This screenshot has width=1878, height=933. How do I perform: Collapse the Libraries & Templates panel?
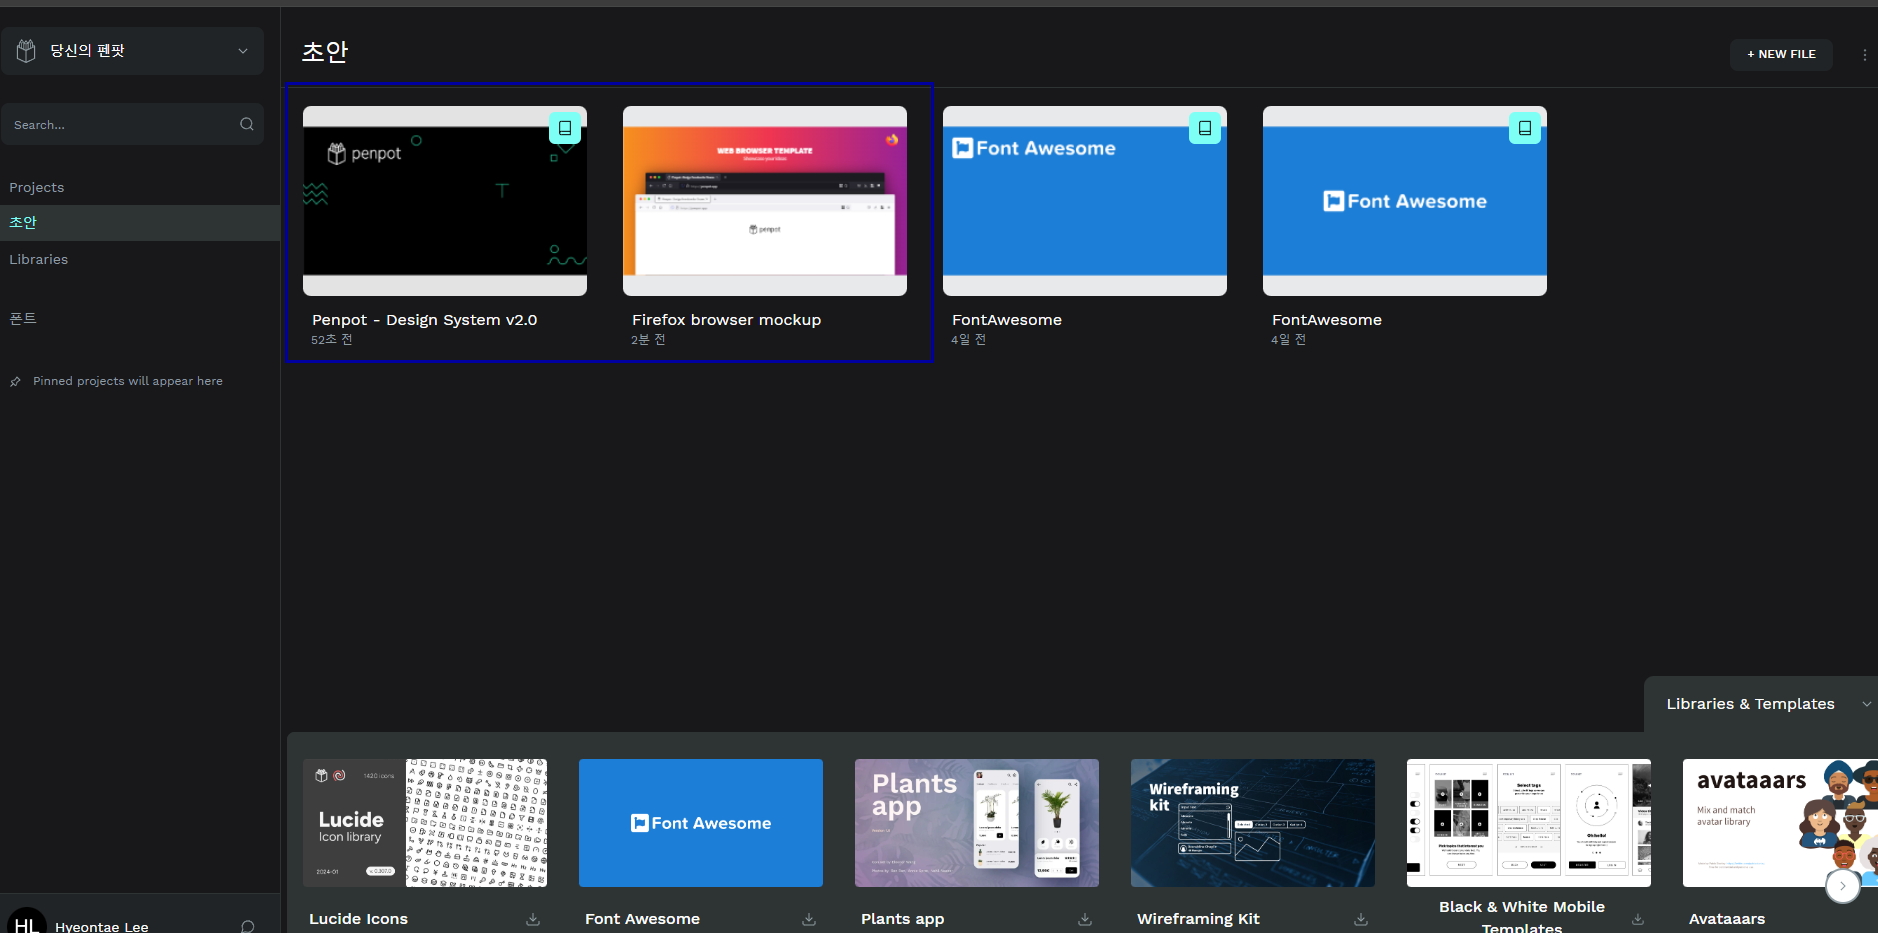click(1761, 704)
